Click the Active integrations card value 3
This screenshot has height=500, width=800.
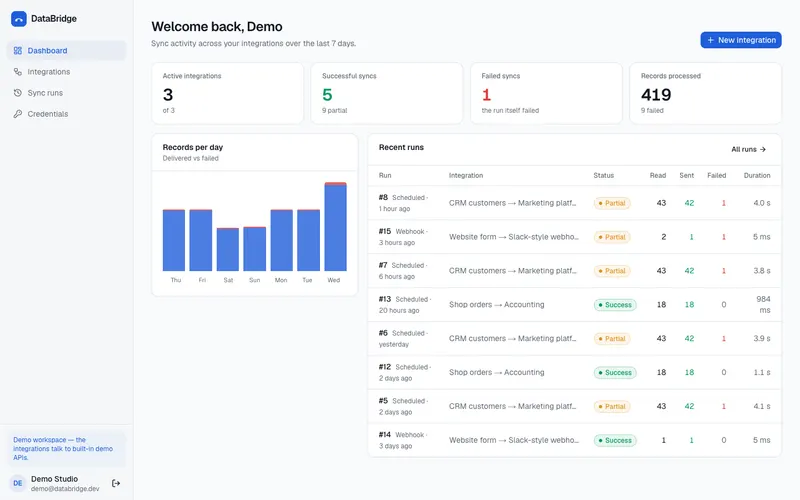point(168,94)
